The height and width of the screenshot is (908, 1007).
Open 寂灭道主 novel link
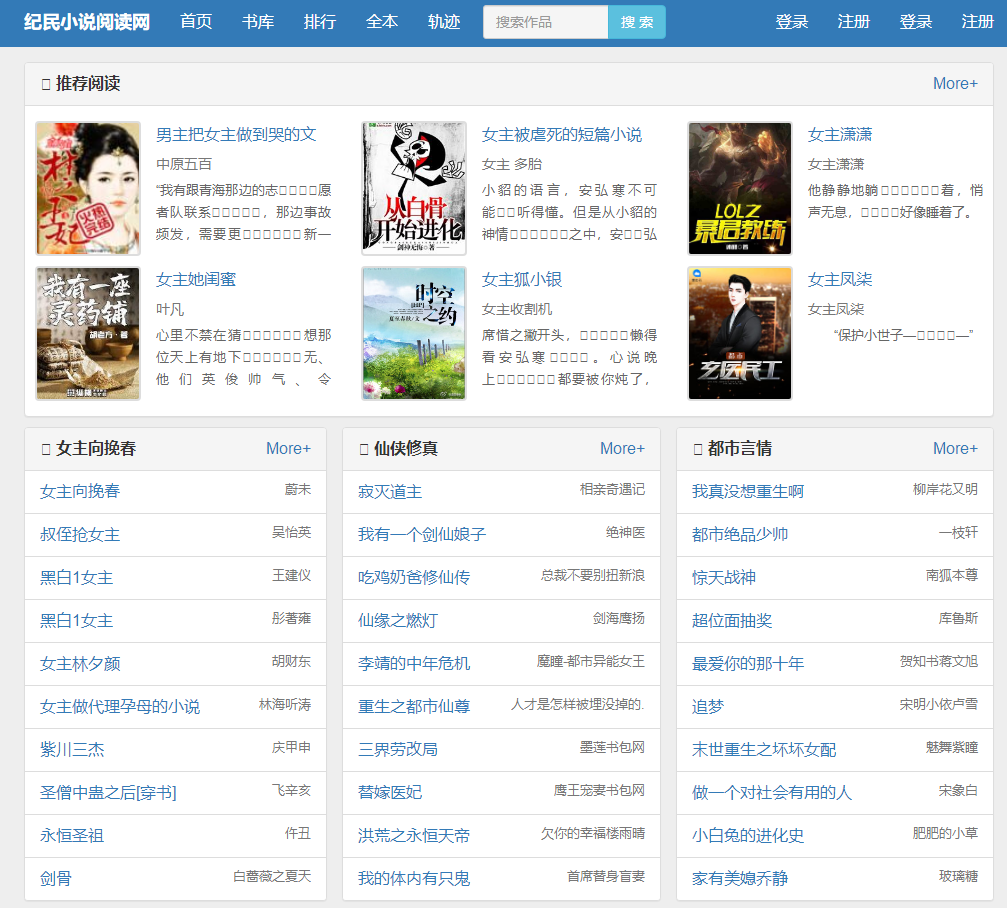390,492
